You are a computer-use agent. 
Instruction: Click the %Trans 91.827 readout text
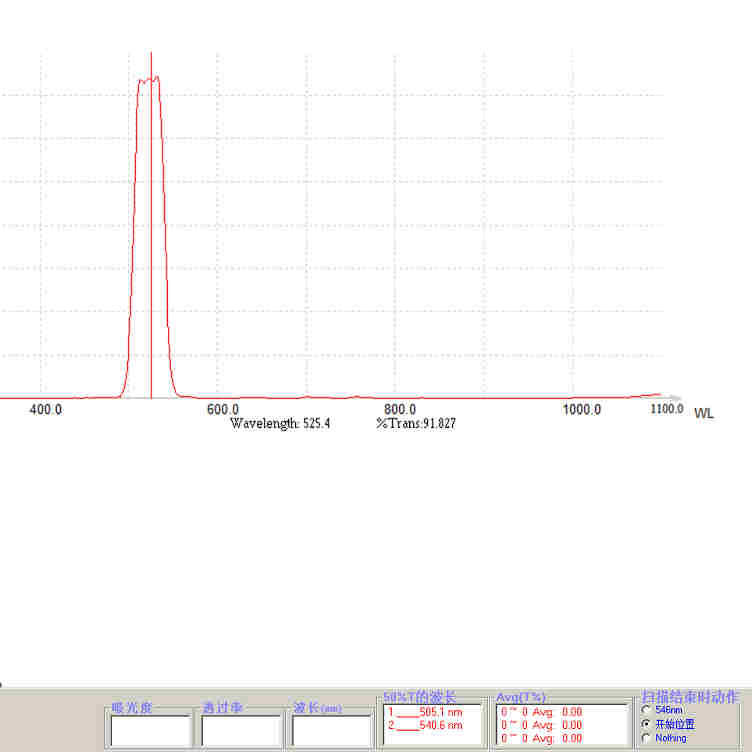[x=416, y=423]
